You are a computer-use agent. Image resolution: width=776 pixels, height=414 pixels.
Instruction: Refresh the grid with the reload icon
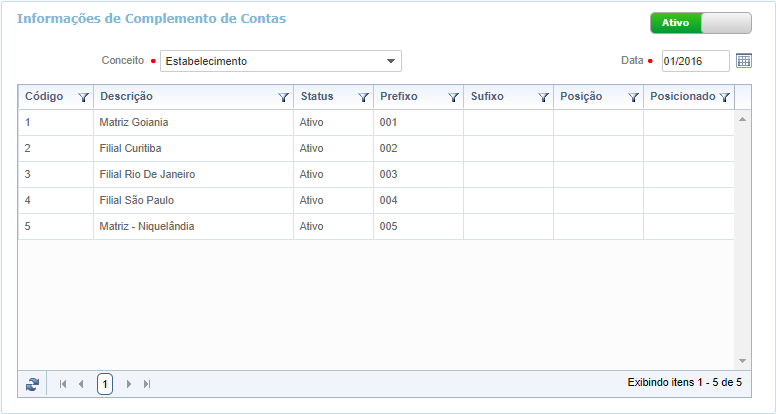(33, 384)
